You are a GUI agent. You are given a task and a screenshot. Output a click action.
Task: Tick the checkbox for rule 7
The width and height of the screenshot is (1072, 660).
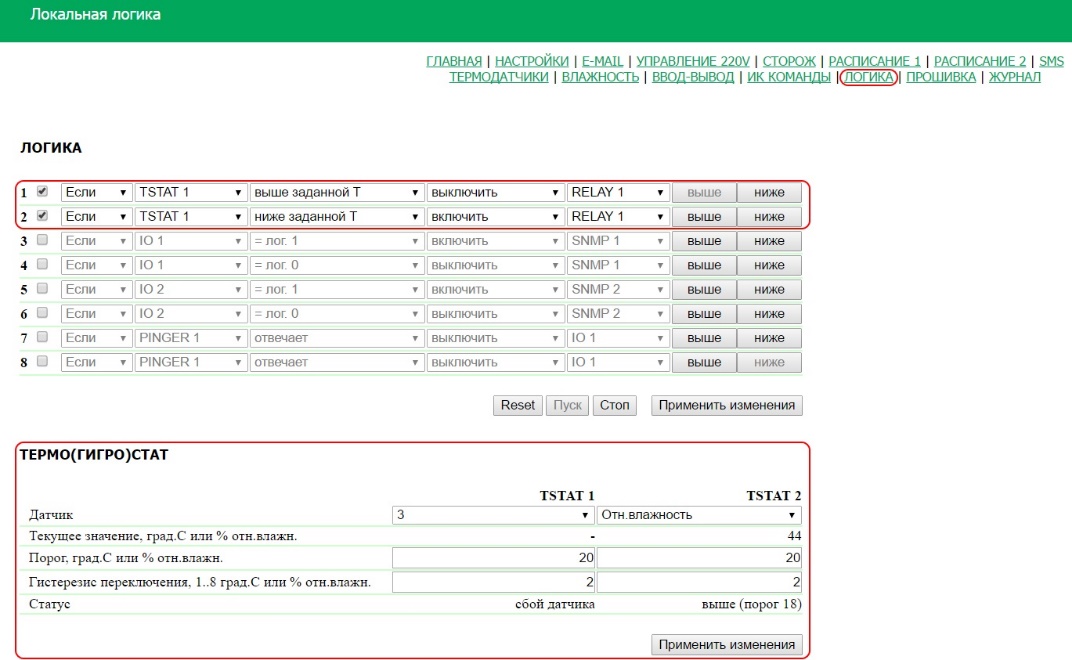click(x=42, y=338)
